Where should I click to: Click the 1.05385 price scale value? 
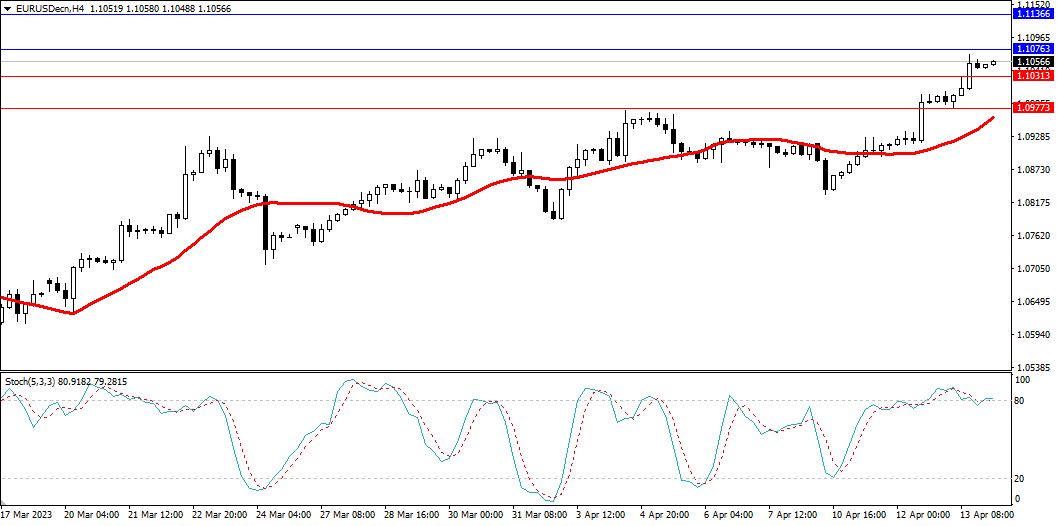[x=1035, y=368]
